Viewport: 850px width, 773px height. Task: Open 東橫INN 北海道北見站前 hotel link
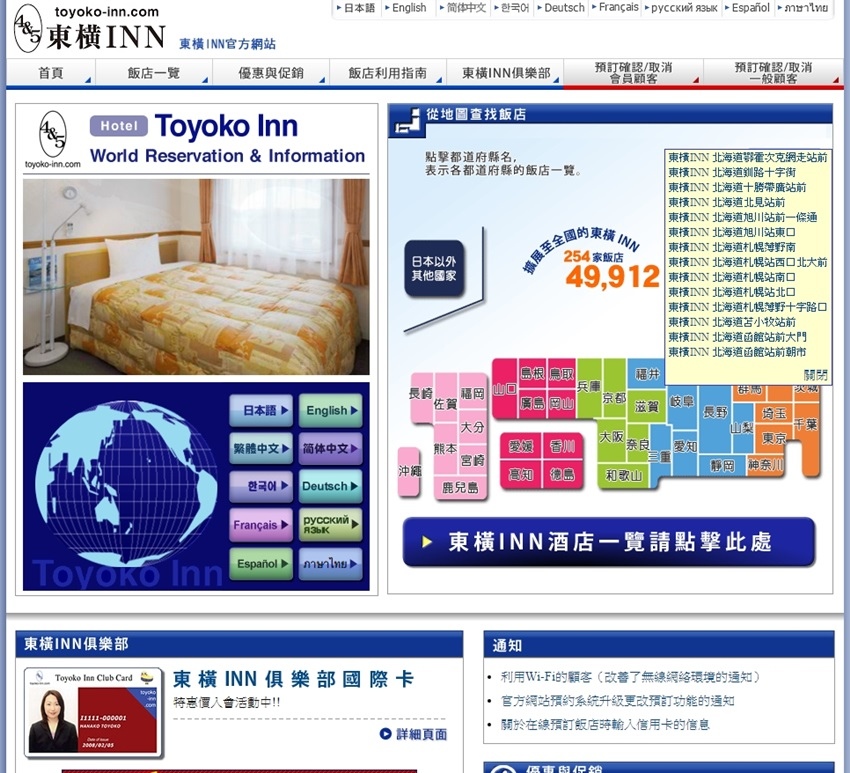coord(726,202)
